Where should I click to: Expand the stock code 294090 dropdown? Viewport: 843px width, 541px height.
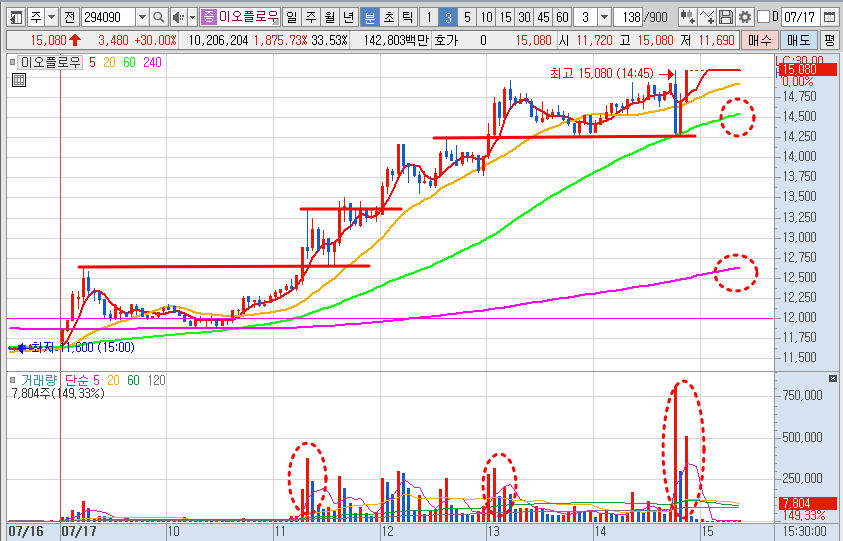coord(142,18)
